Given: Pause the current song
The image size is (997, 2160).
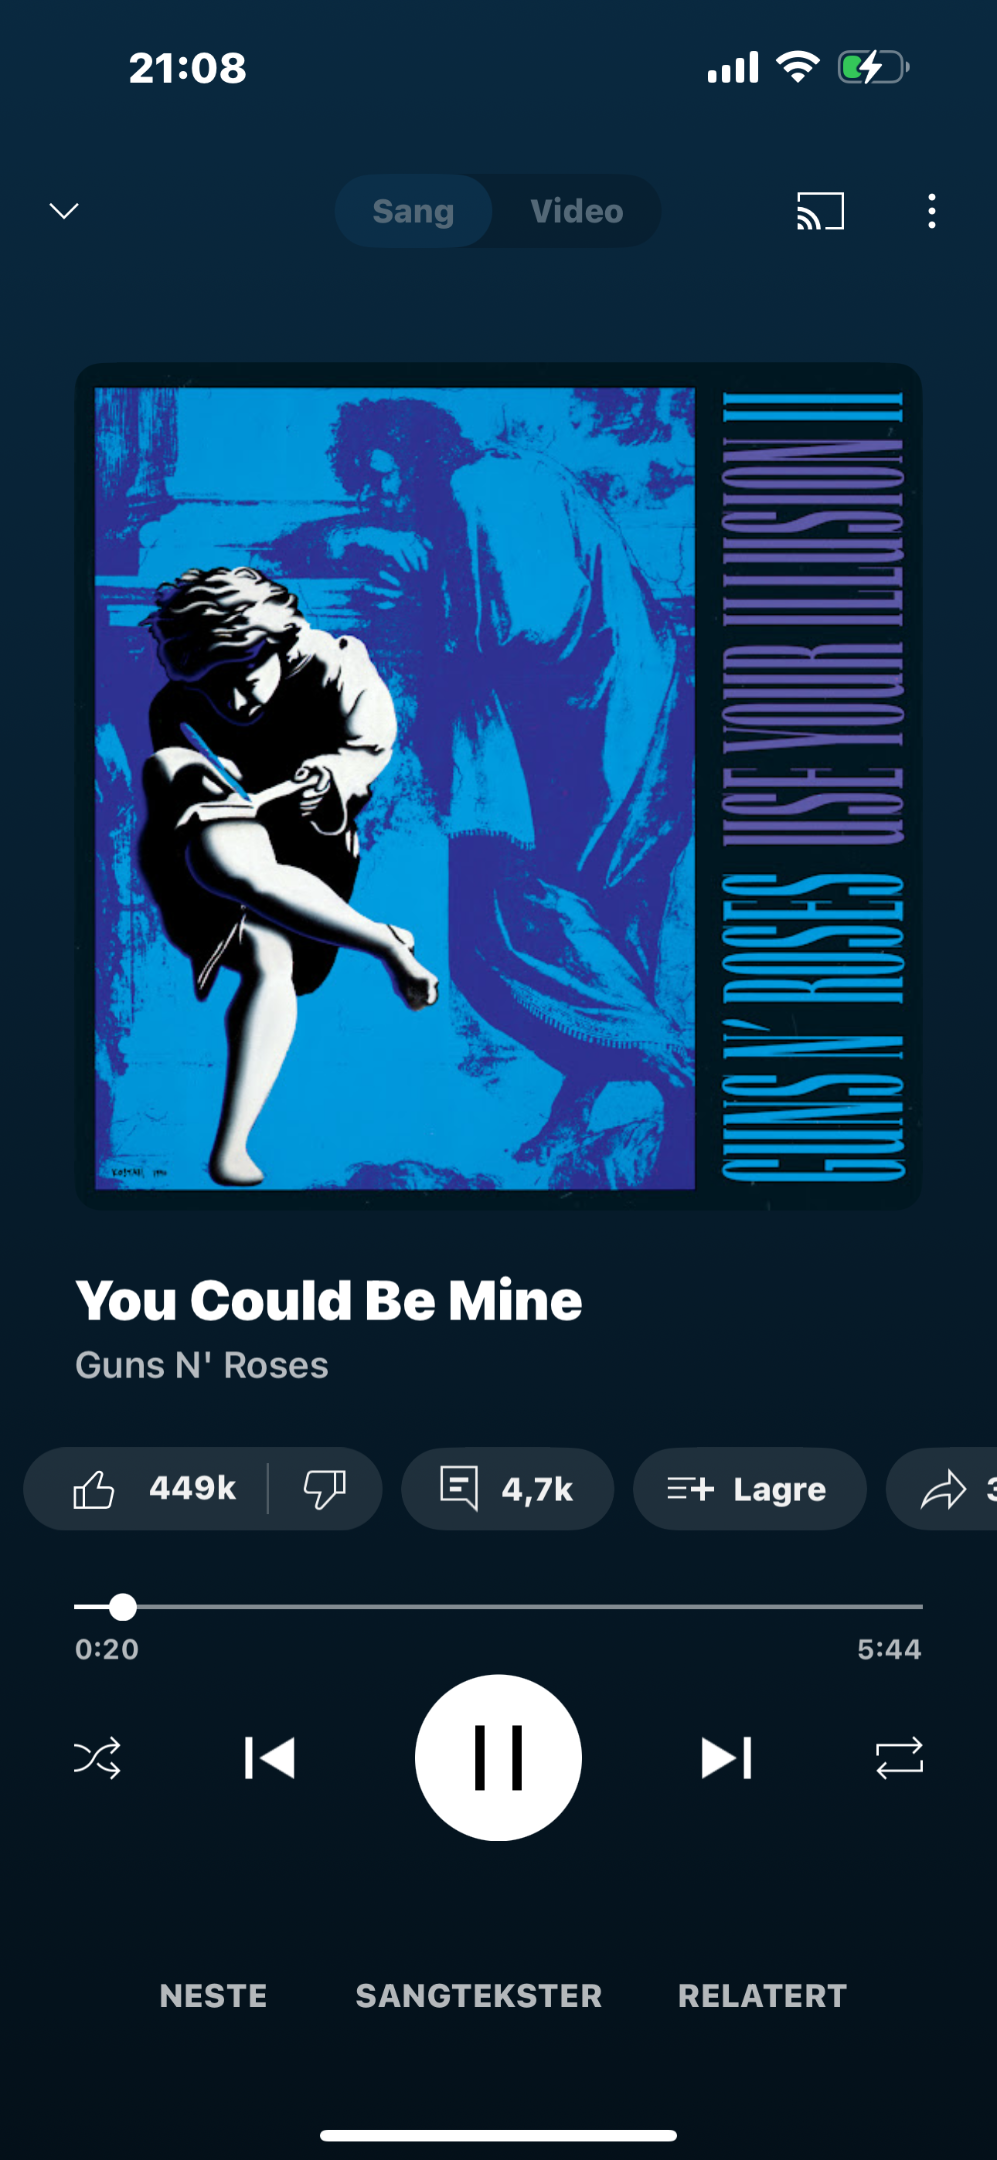Looking at the screenshot, I should coord(498,1757).
